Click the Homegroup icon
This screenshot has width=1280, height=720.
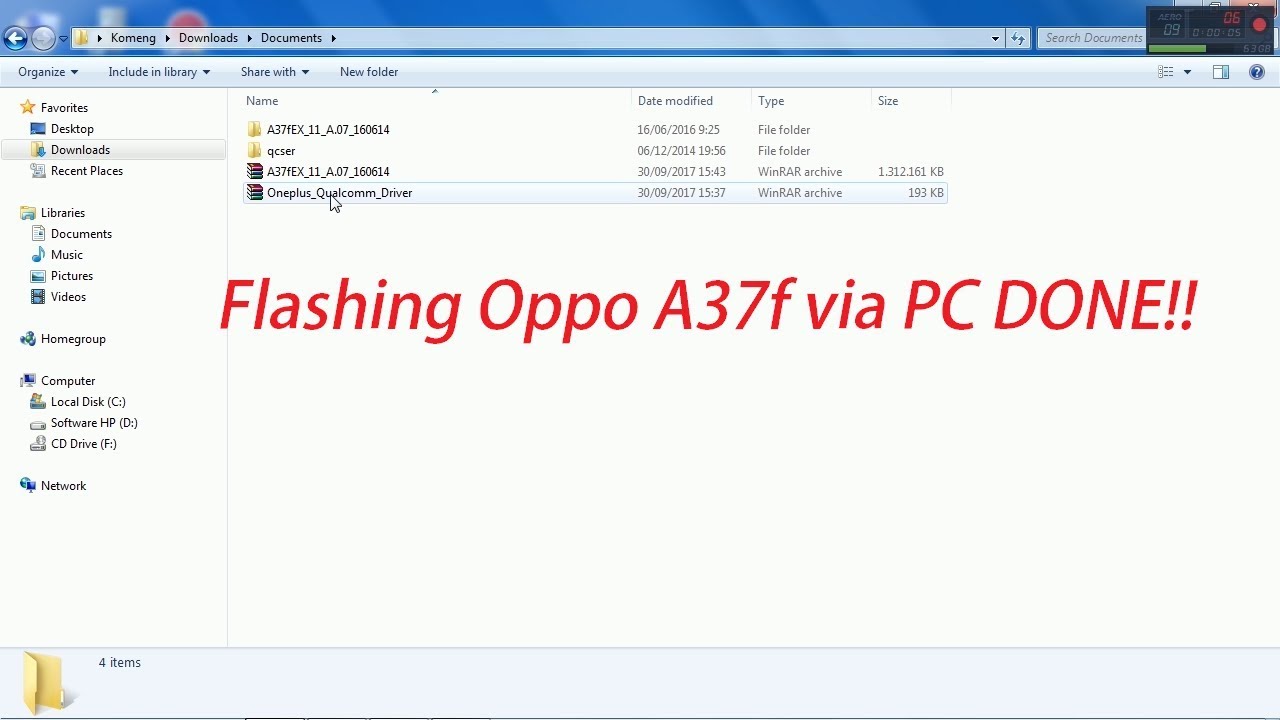pos(28,339)
